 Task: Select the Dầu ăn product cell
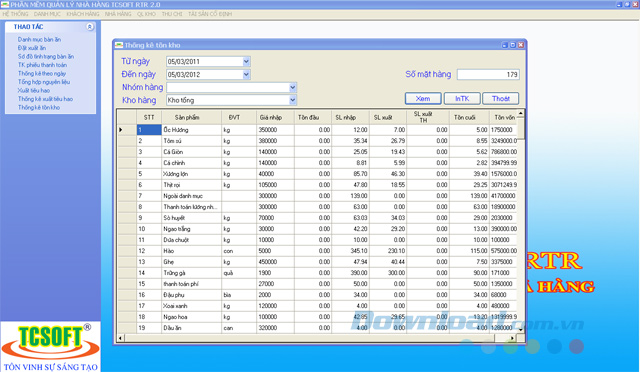click(x=191, y=328)
